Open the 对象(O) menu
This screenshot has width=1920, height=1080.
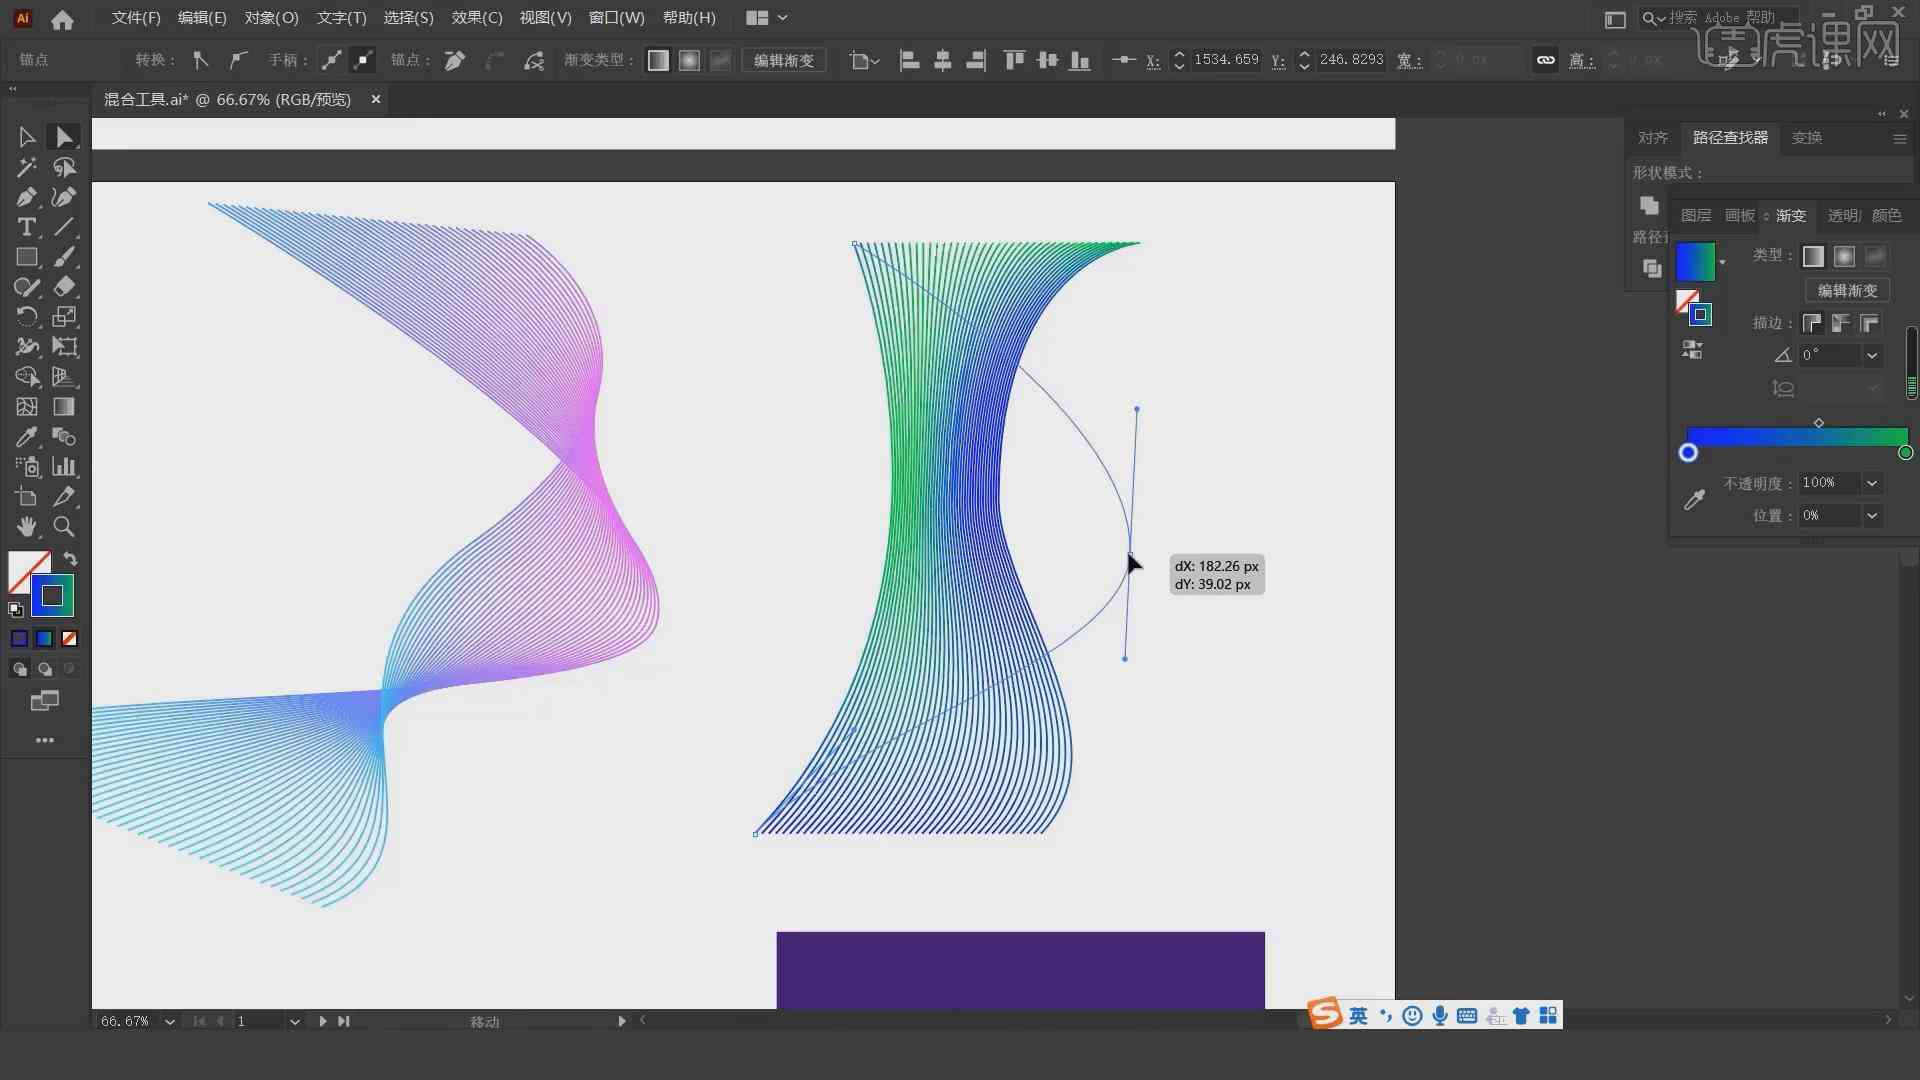coord(271,18)
